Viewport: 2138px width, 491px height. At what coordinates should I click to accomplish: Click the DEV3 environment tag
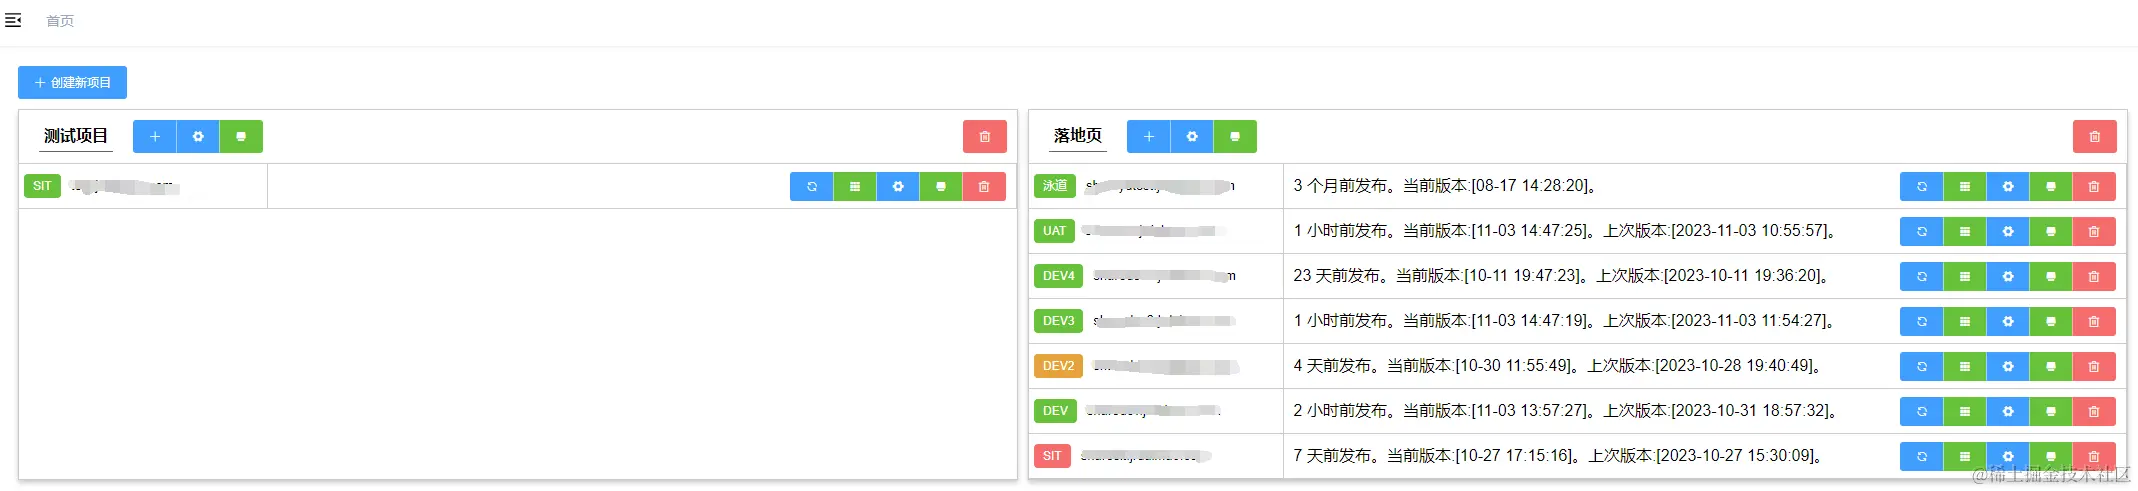(x=1059, y=321)
